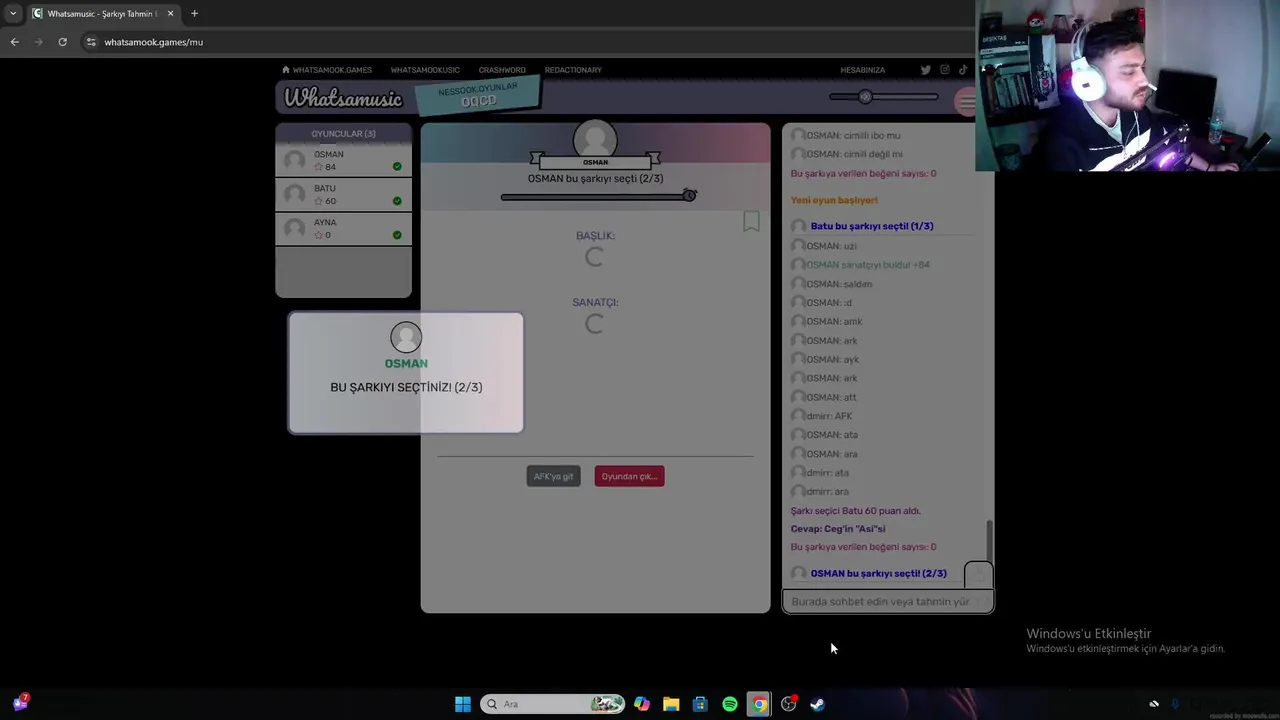Click the Whatsamusic logo

point(343,98)
